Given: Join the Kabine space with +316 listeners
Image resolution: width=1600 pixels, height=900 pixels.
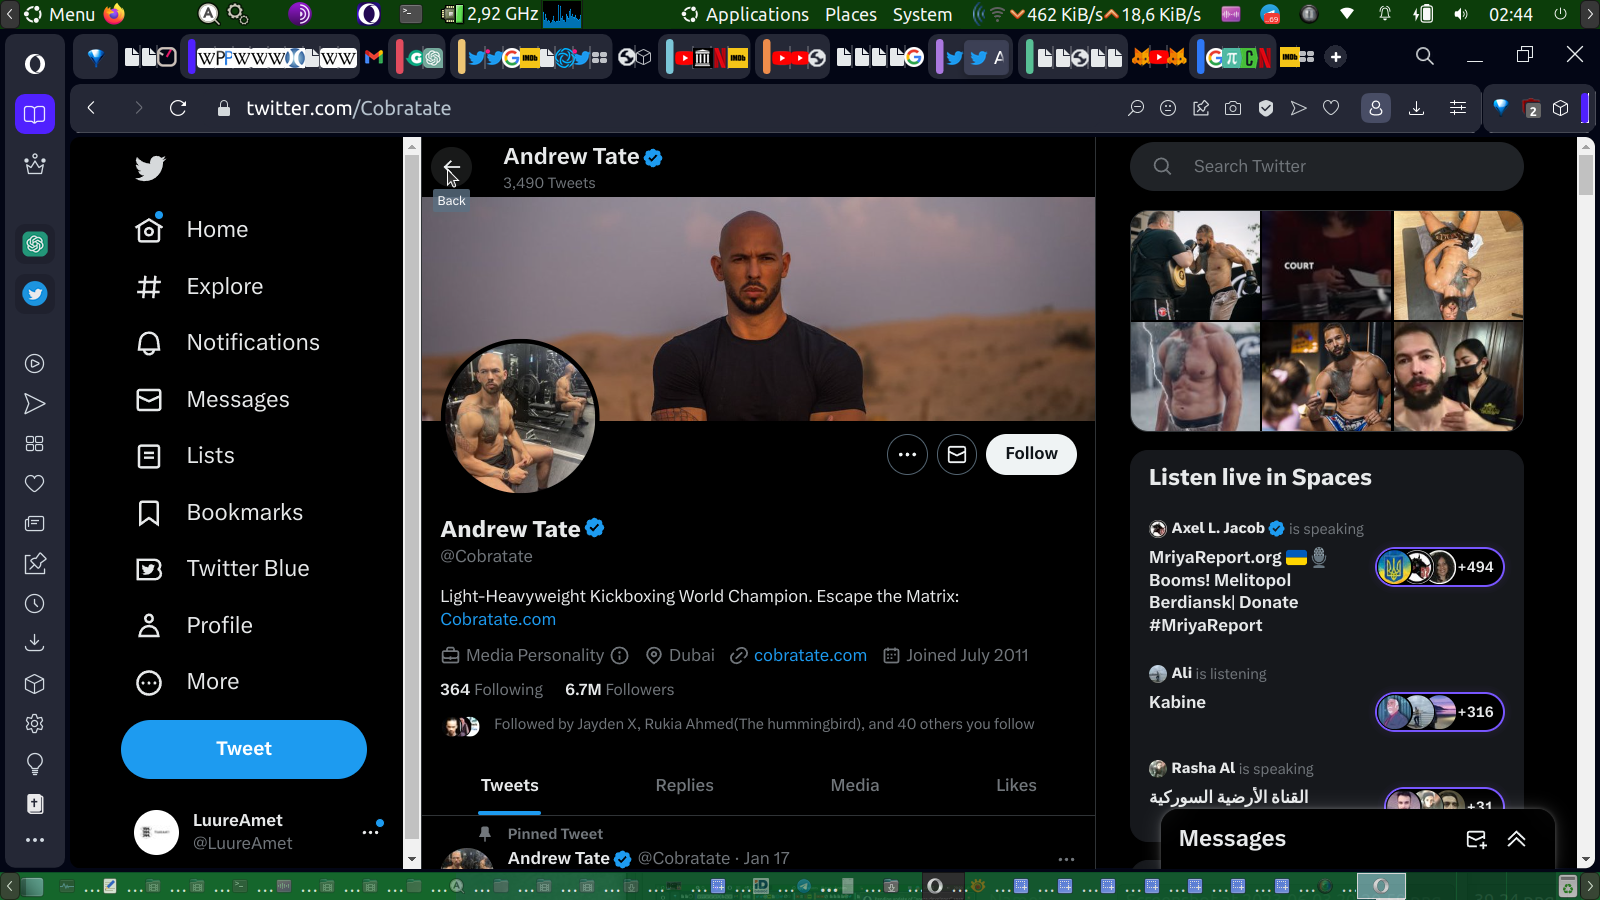Looking at the screenshot, I should 1440,712.
